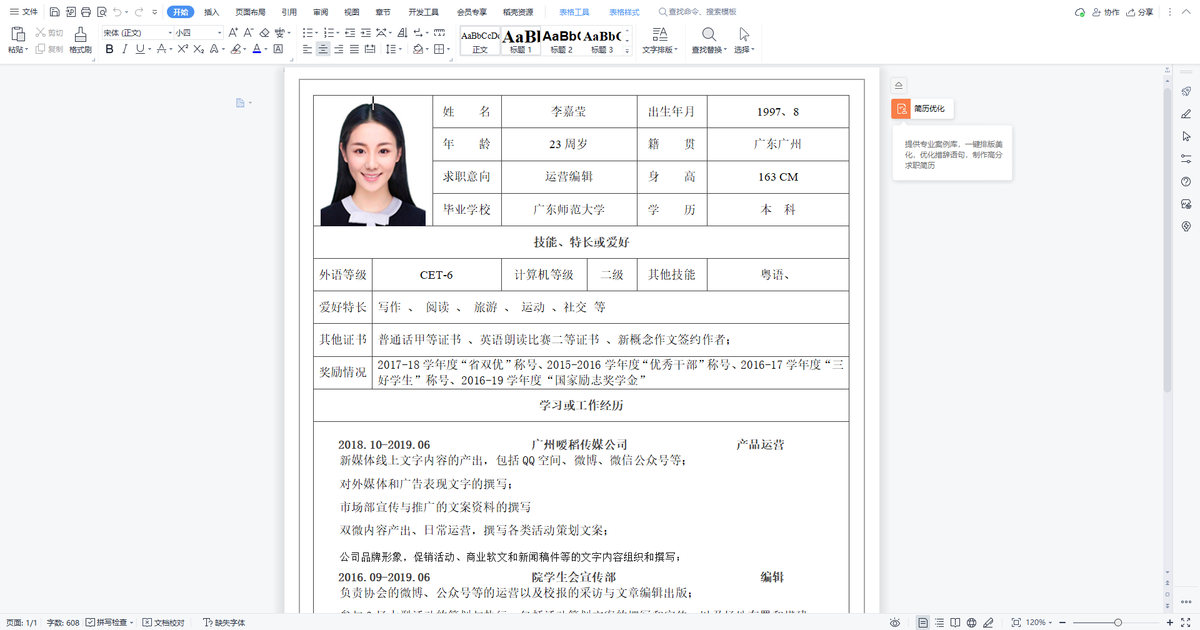This screenshot has width=1200, height=630.
Task: Toggle Align Left paragraph
Action: pyautogui.click(x=307, y=49)
